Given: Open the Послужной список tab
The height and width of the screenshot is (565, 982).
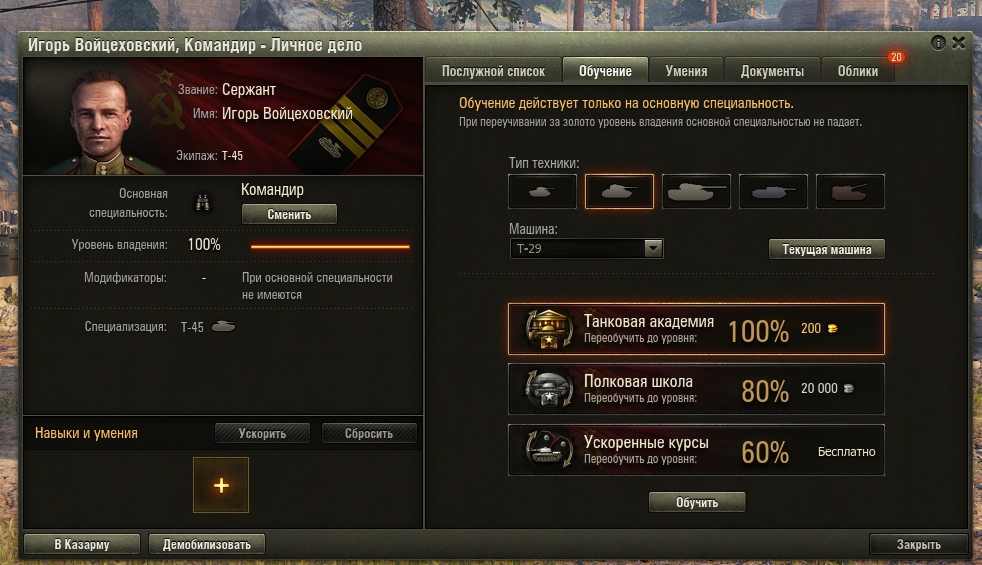Looking at the screenshot, I should [x=494, y=71].
